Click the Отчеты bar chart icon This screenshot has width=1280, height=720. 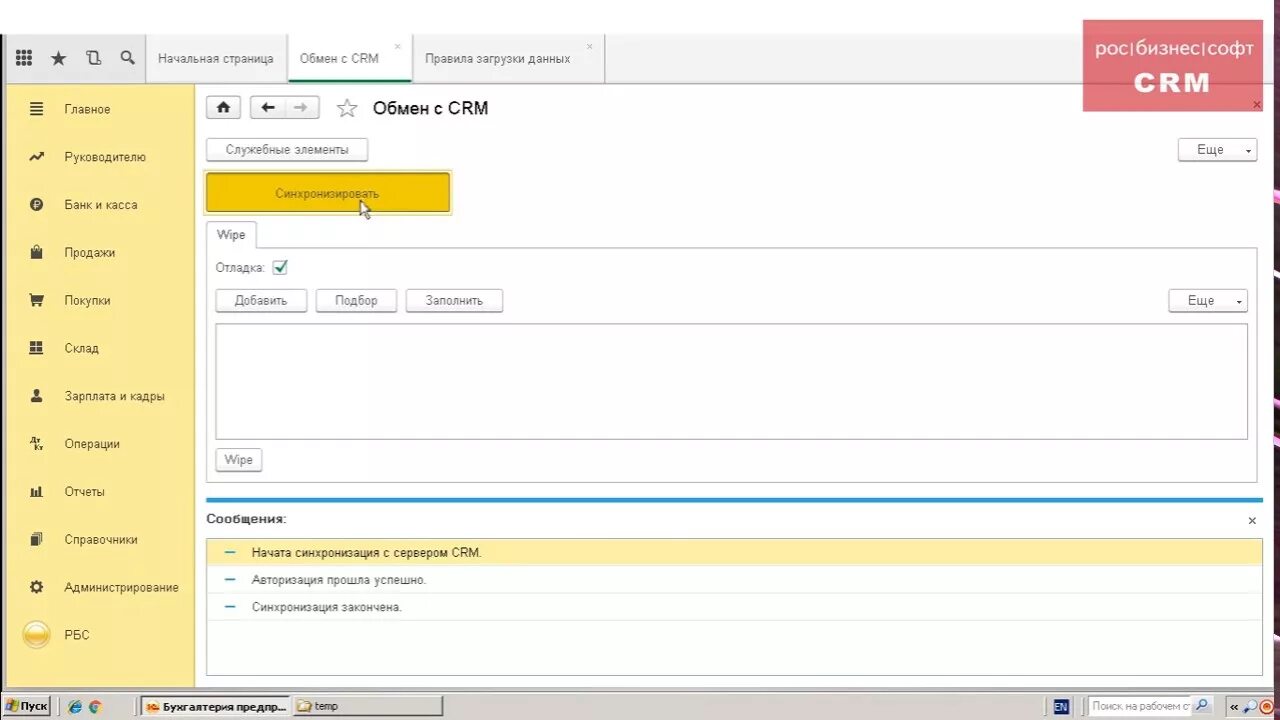37,492
